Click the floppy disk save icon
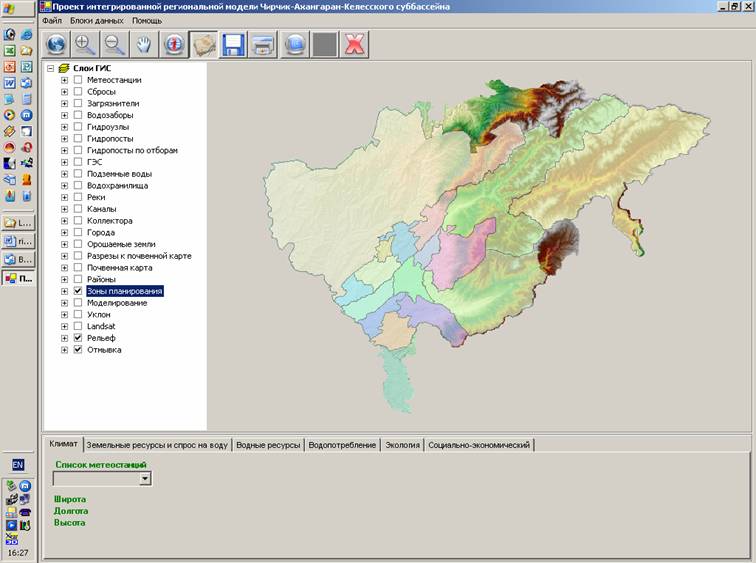756x563 pixels. click(x=234, y=44)
